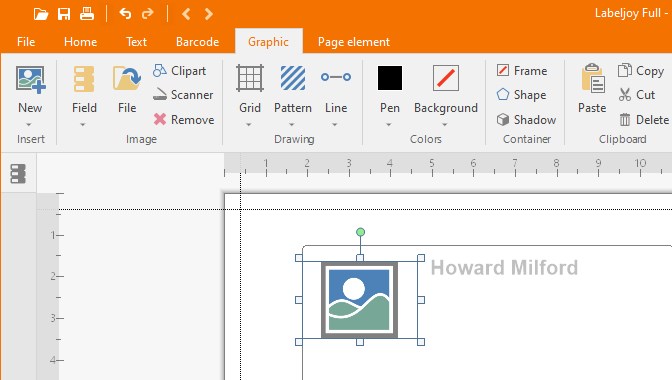The width and height of the screenshot is (672, 380).
Task: Copy the selected element
Action: [641, 71]
